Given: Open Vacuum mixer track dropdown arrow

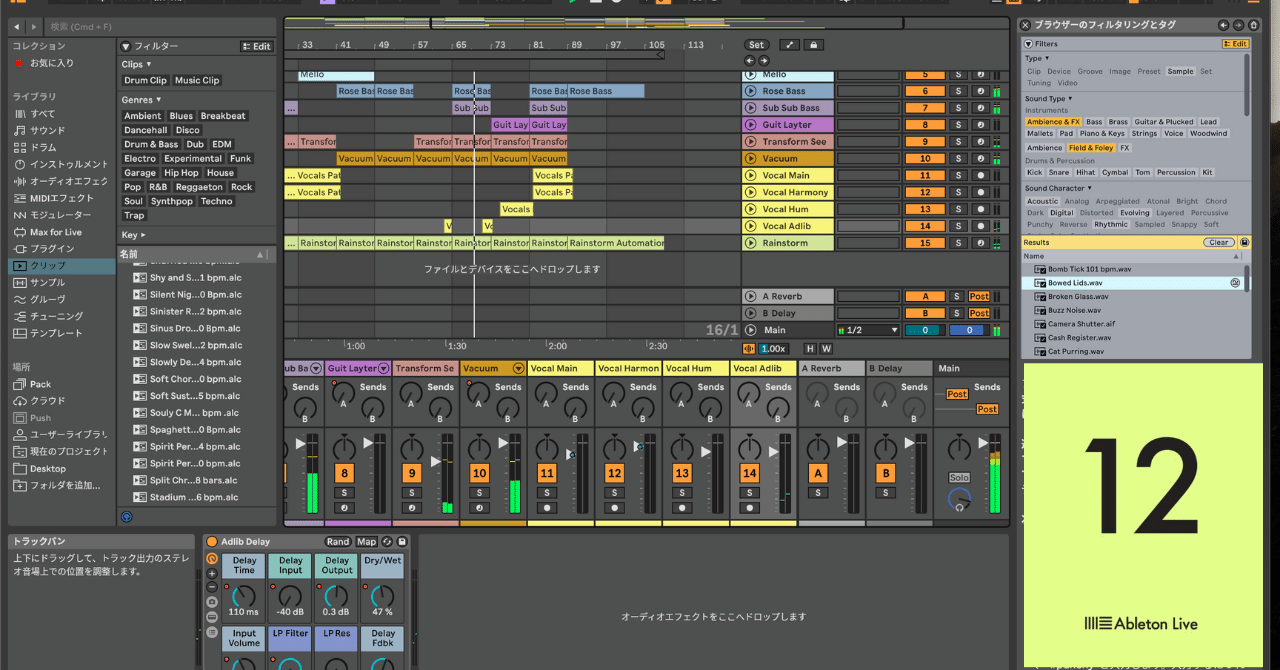Looking at the screenshot, I should [x=518, y=369].
